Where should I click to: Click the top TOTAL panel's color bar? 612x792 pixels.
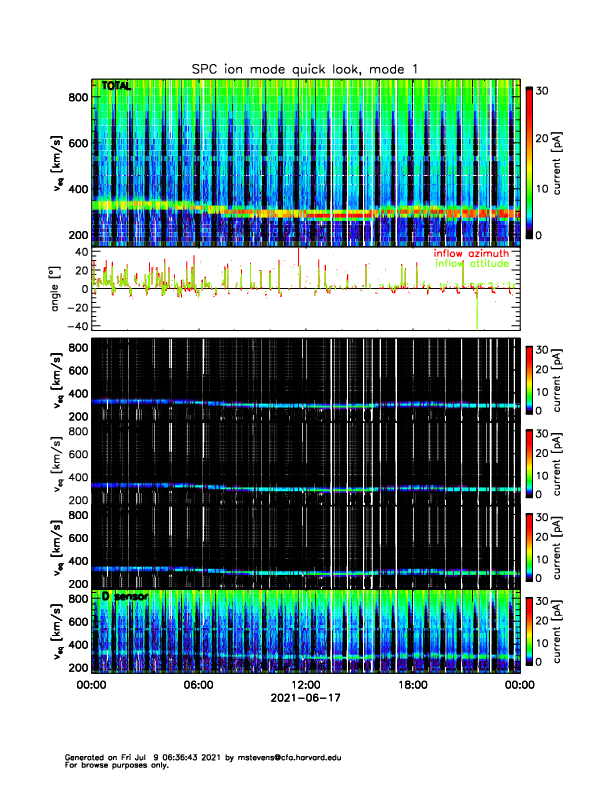click(x=529, y=161)
